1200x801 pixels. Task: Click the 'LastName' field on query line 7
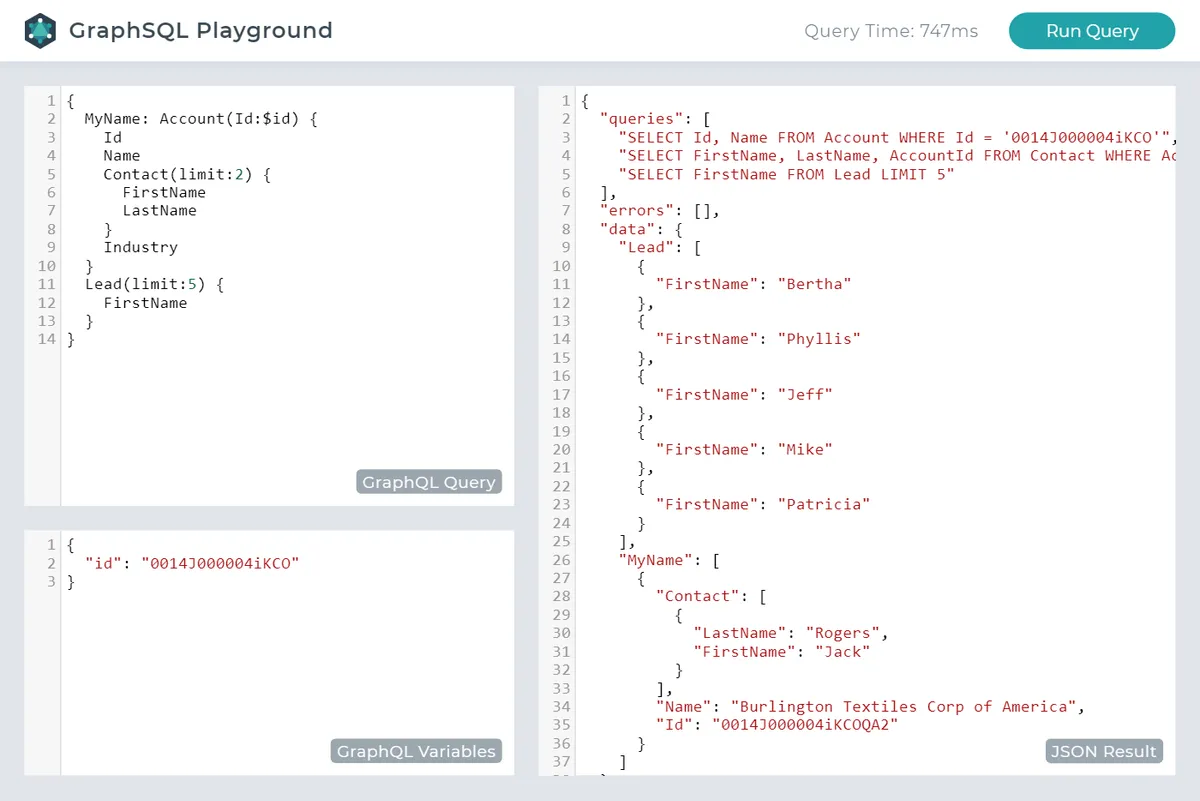[x=160, y=211]
